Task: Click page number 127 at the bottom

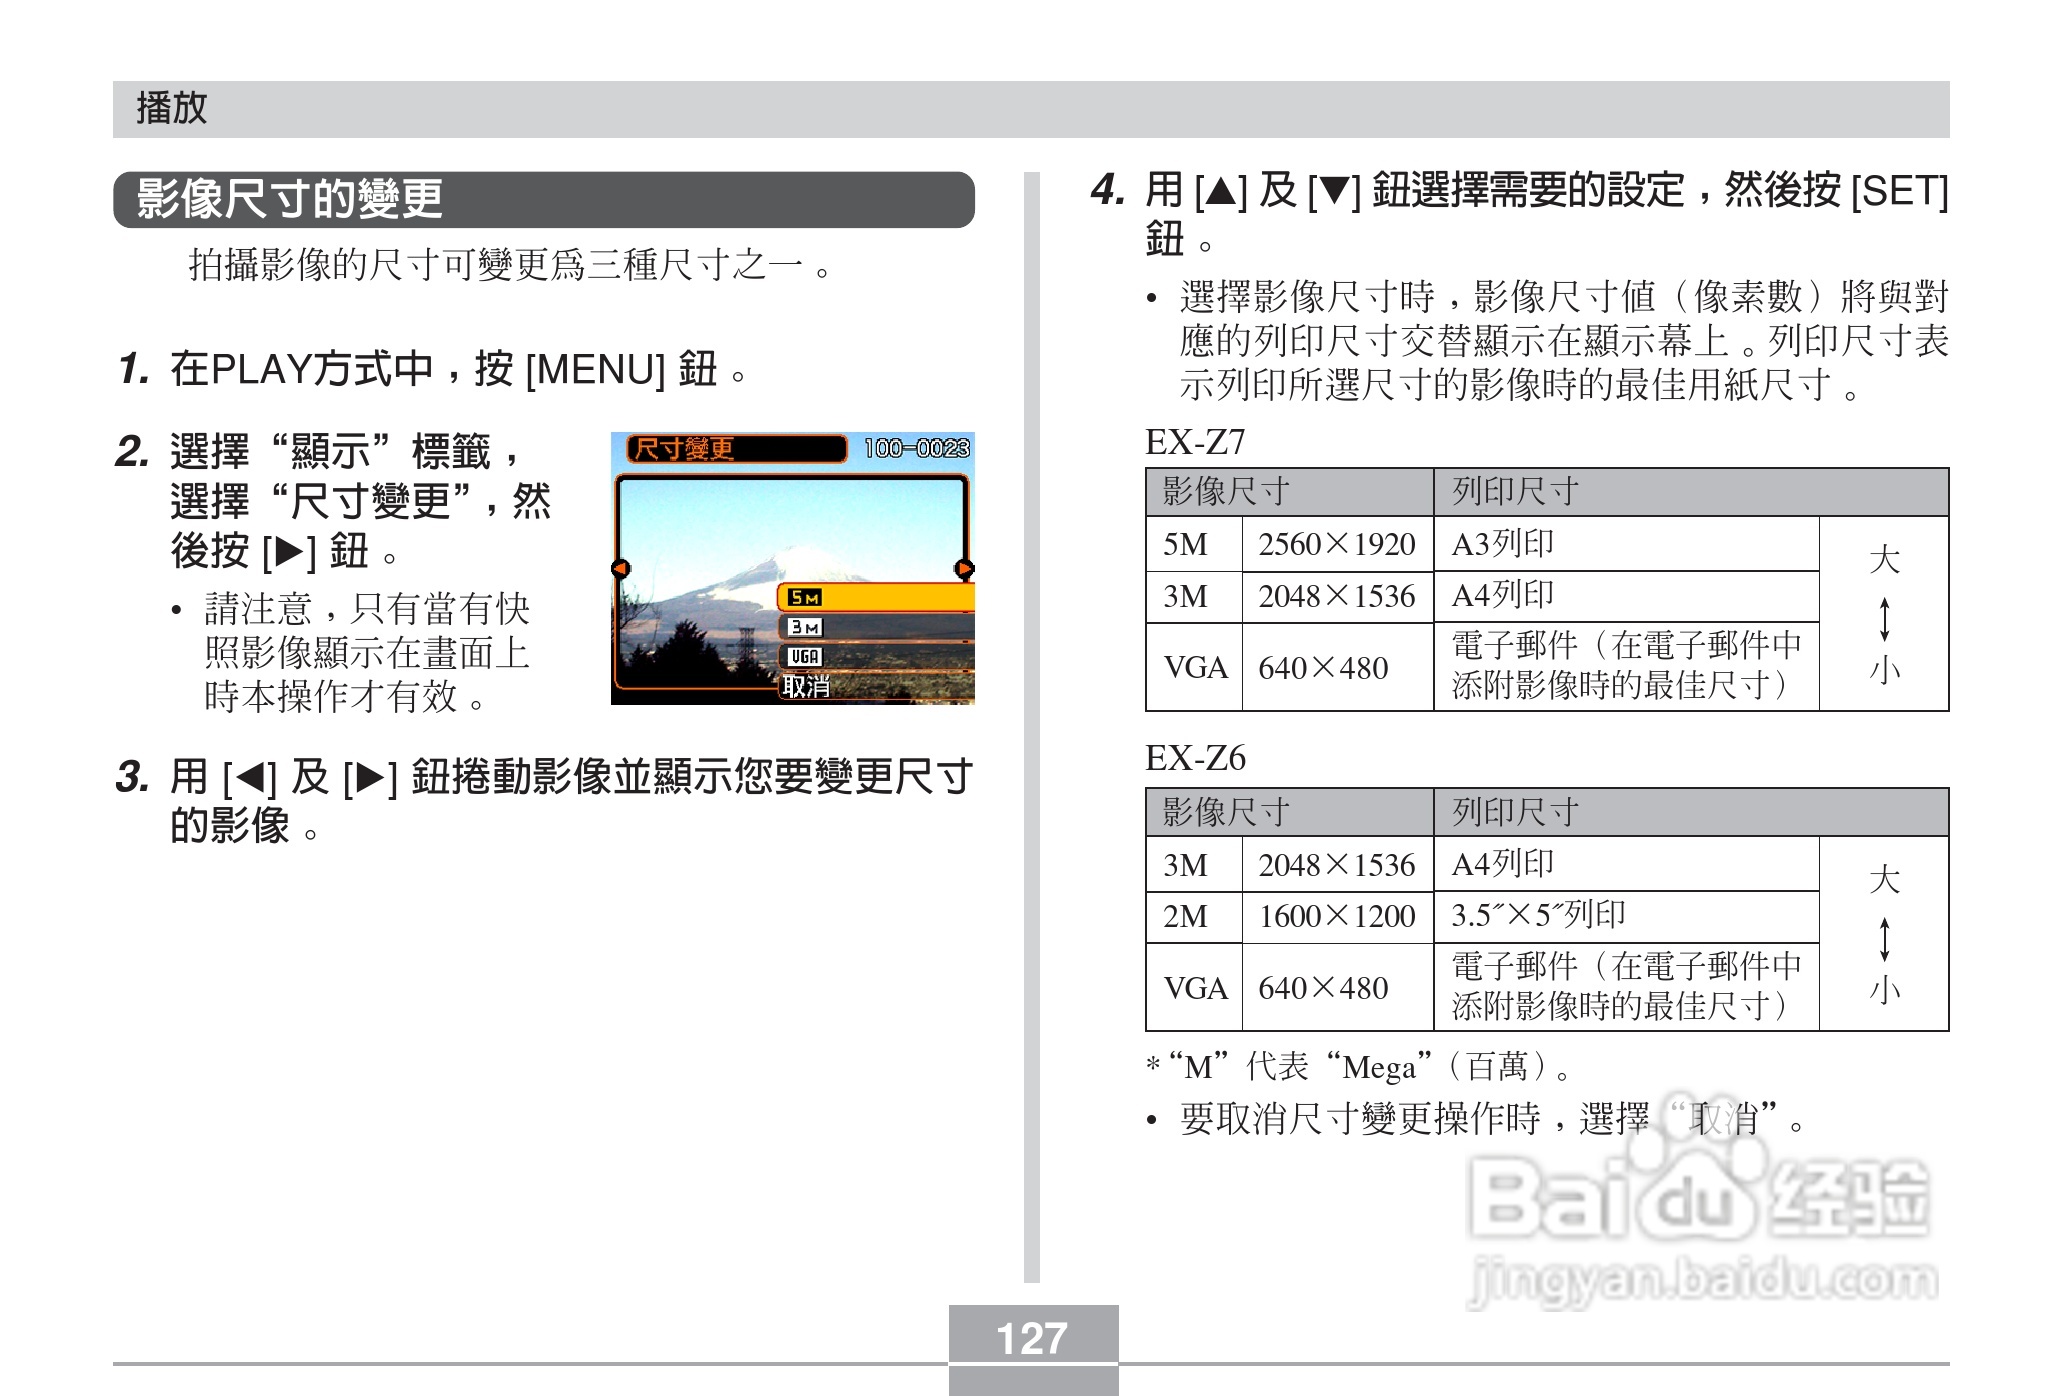Action: click(x=1032, y=1338)
